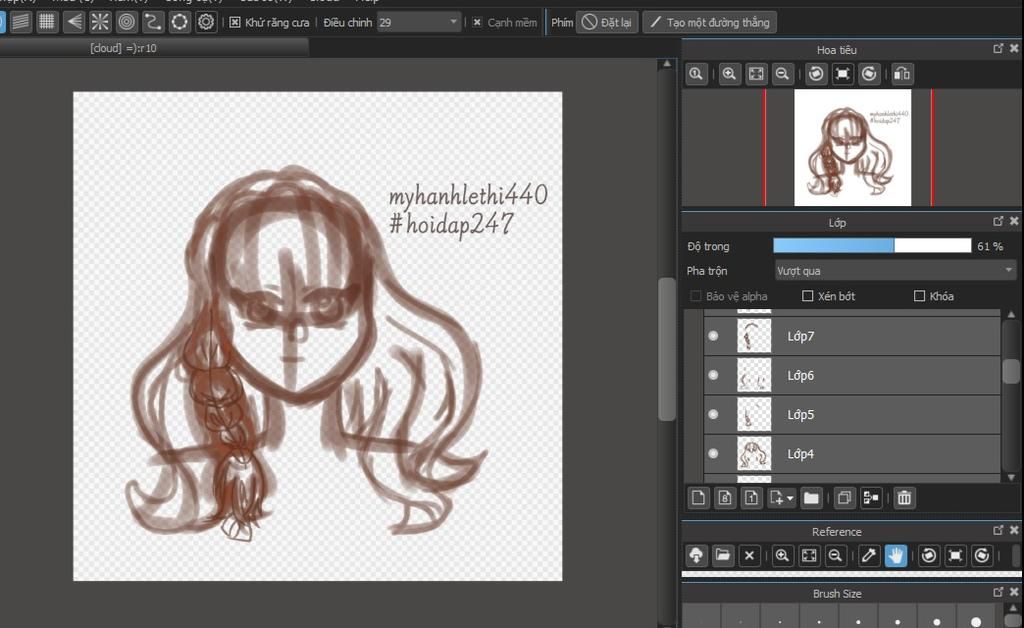
Task: Open a reference image file
Action: point(723,556)
